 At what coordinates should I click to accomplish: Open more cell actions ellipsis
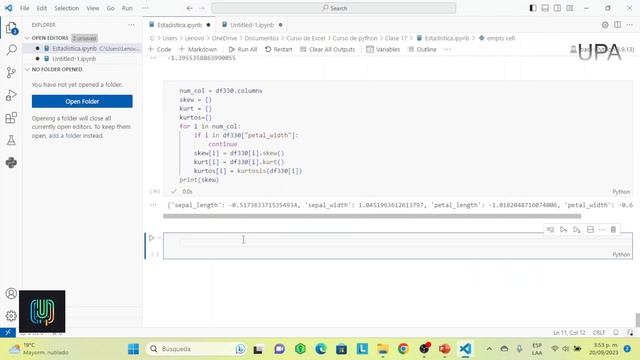[x=602, y=230]
